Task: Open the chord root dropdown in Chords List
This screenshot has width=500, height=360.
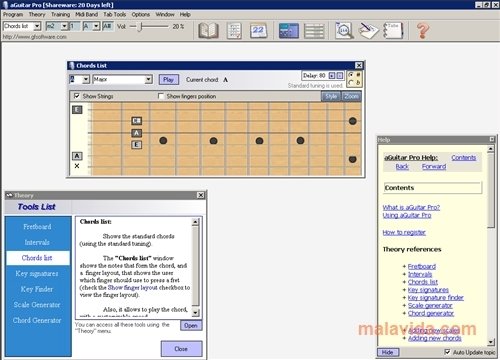Action: click(86, 79)
